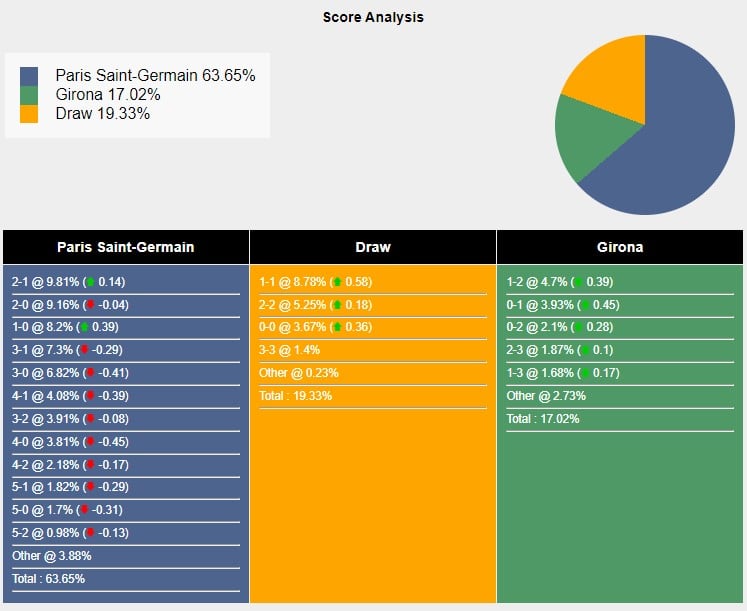Click the green up arrow in 1-1 row
Viewport: 747px width, 611px height.
337,282
